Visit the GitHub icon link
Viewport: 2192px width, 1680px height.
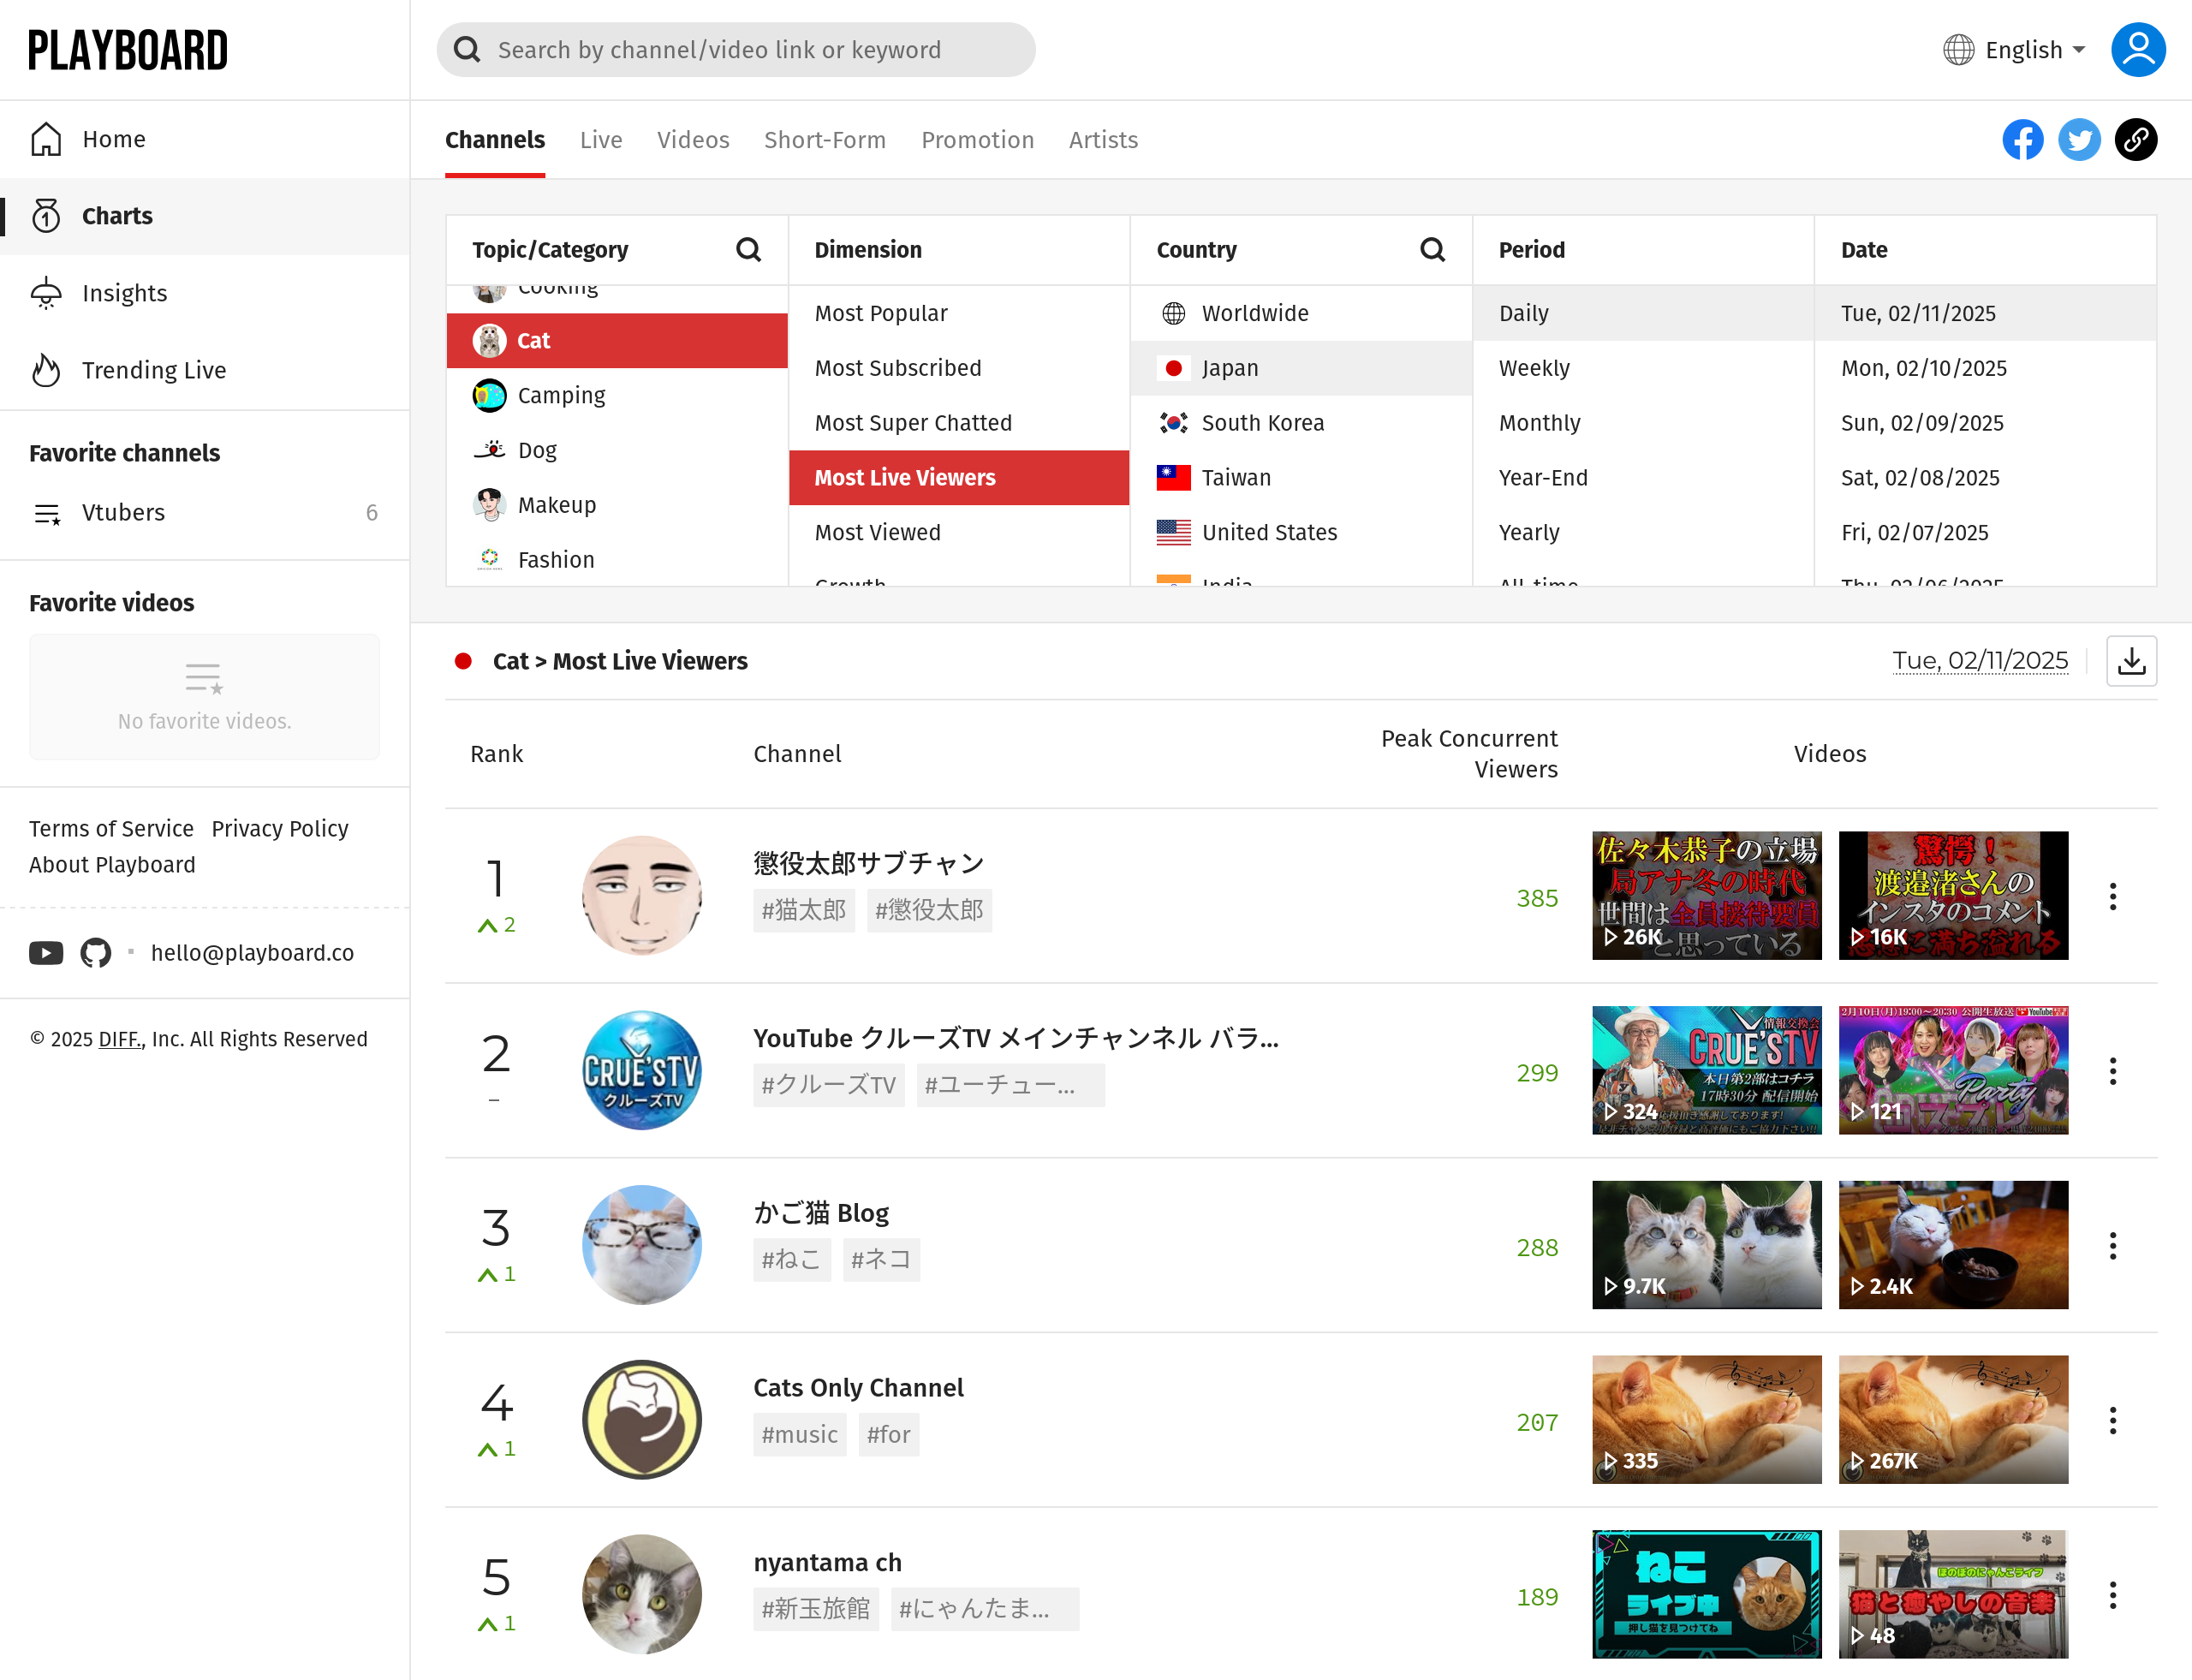96,953
